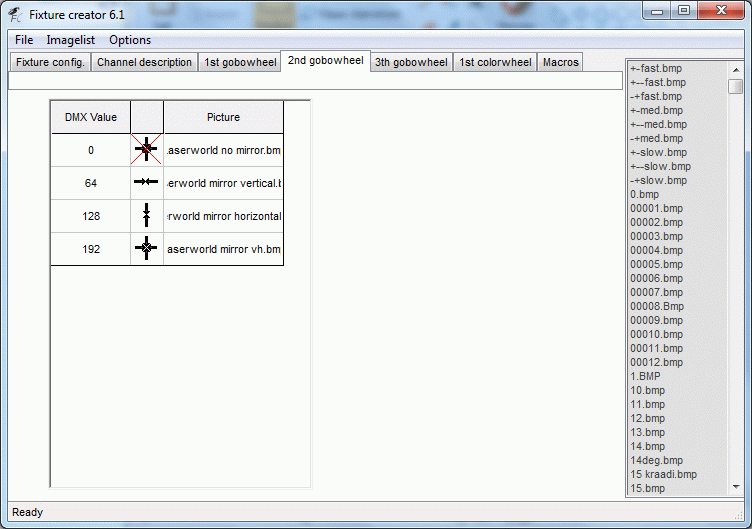Switch to the Fixture config. tab
Viewport: 752px width, 529px height.
pyautogui.click(x=50, y=62)
